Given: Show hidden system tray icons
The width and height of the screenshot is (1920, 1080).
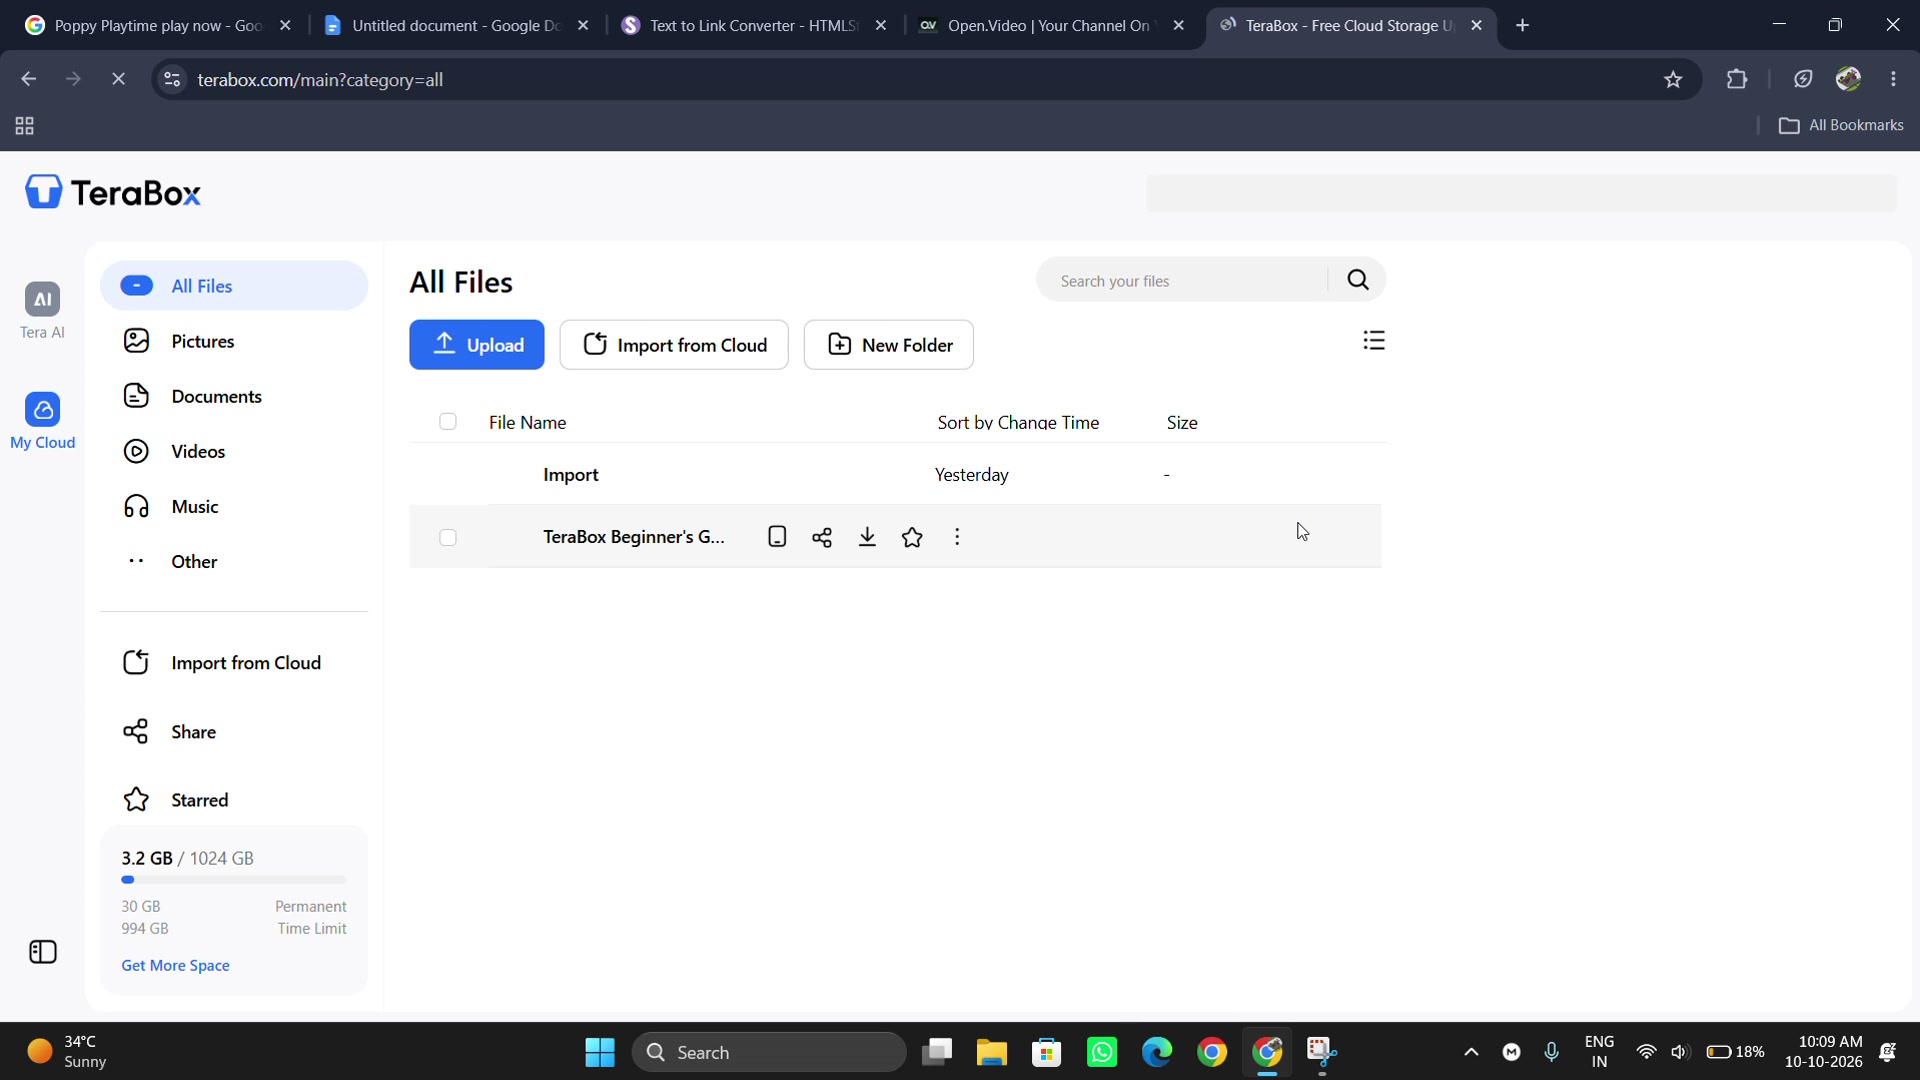Looking at the screenshot, I should (1471, 1052).
